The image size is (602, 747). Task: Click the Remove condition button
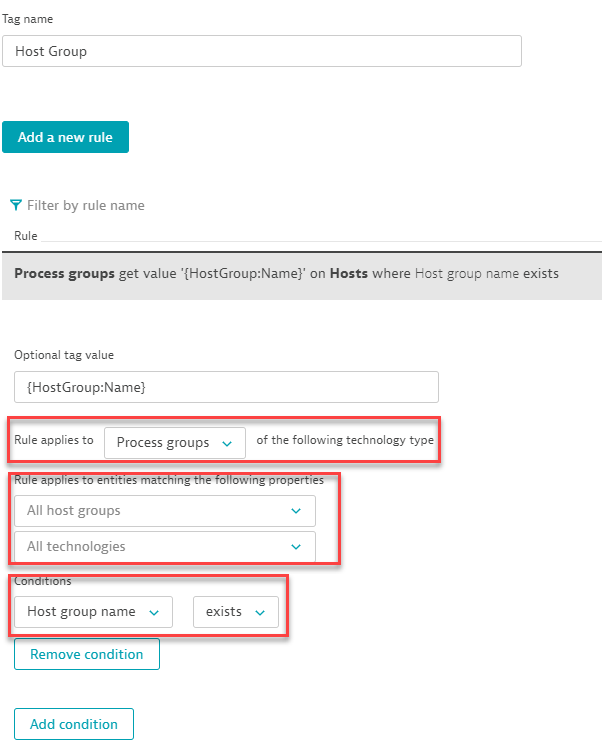(87, 654)
